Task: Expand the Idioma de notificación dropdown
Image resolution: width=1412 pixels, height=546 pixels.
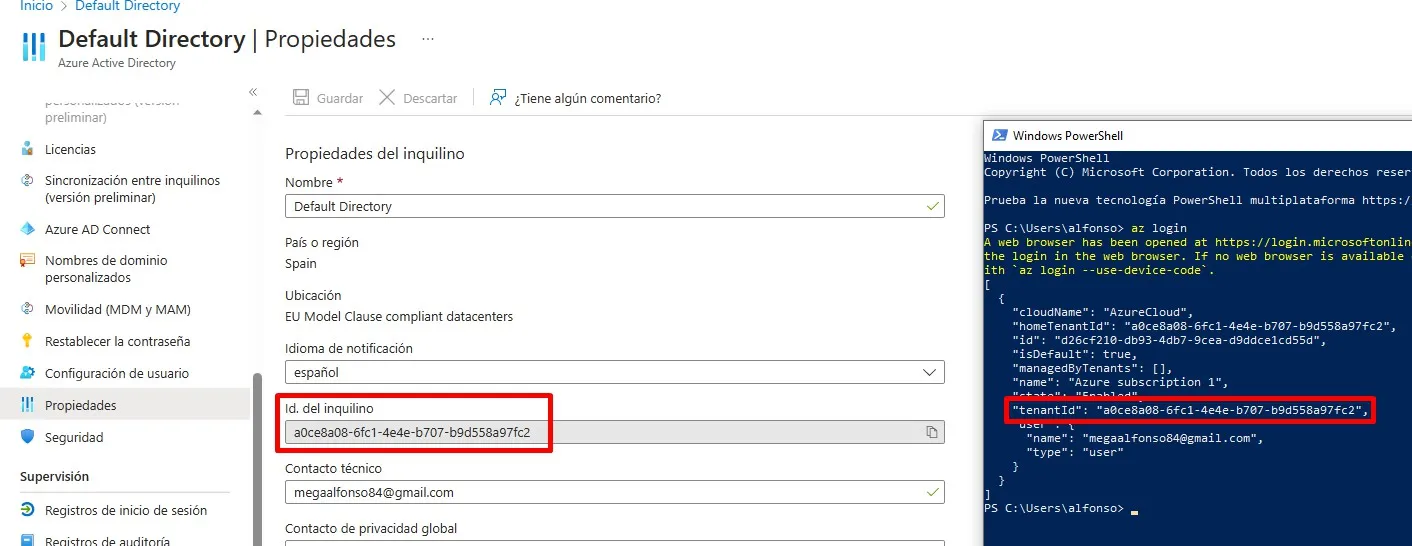Action: click(x=931, y=372)
